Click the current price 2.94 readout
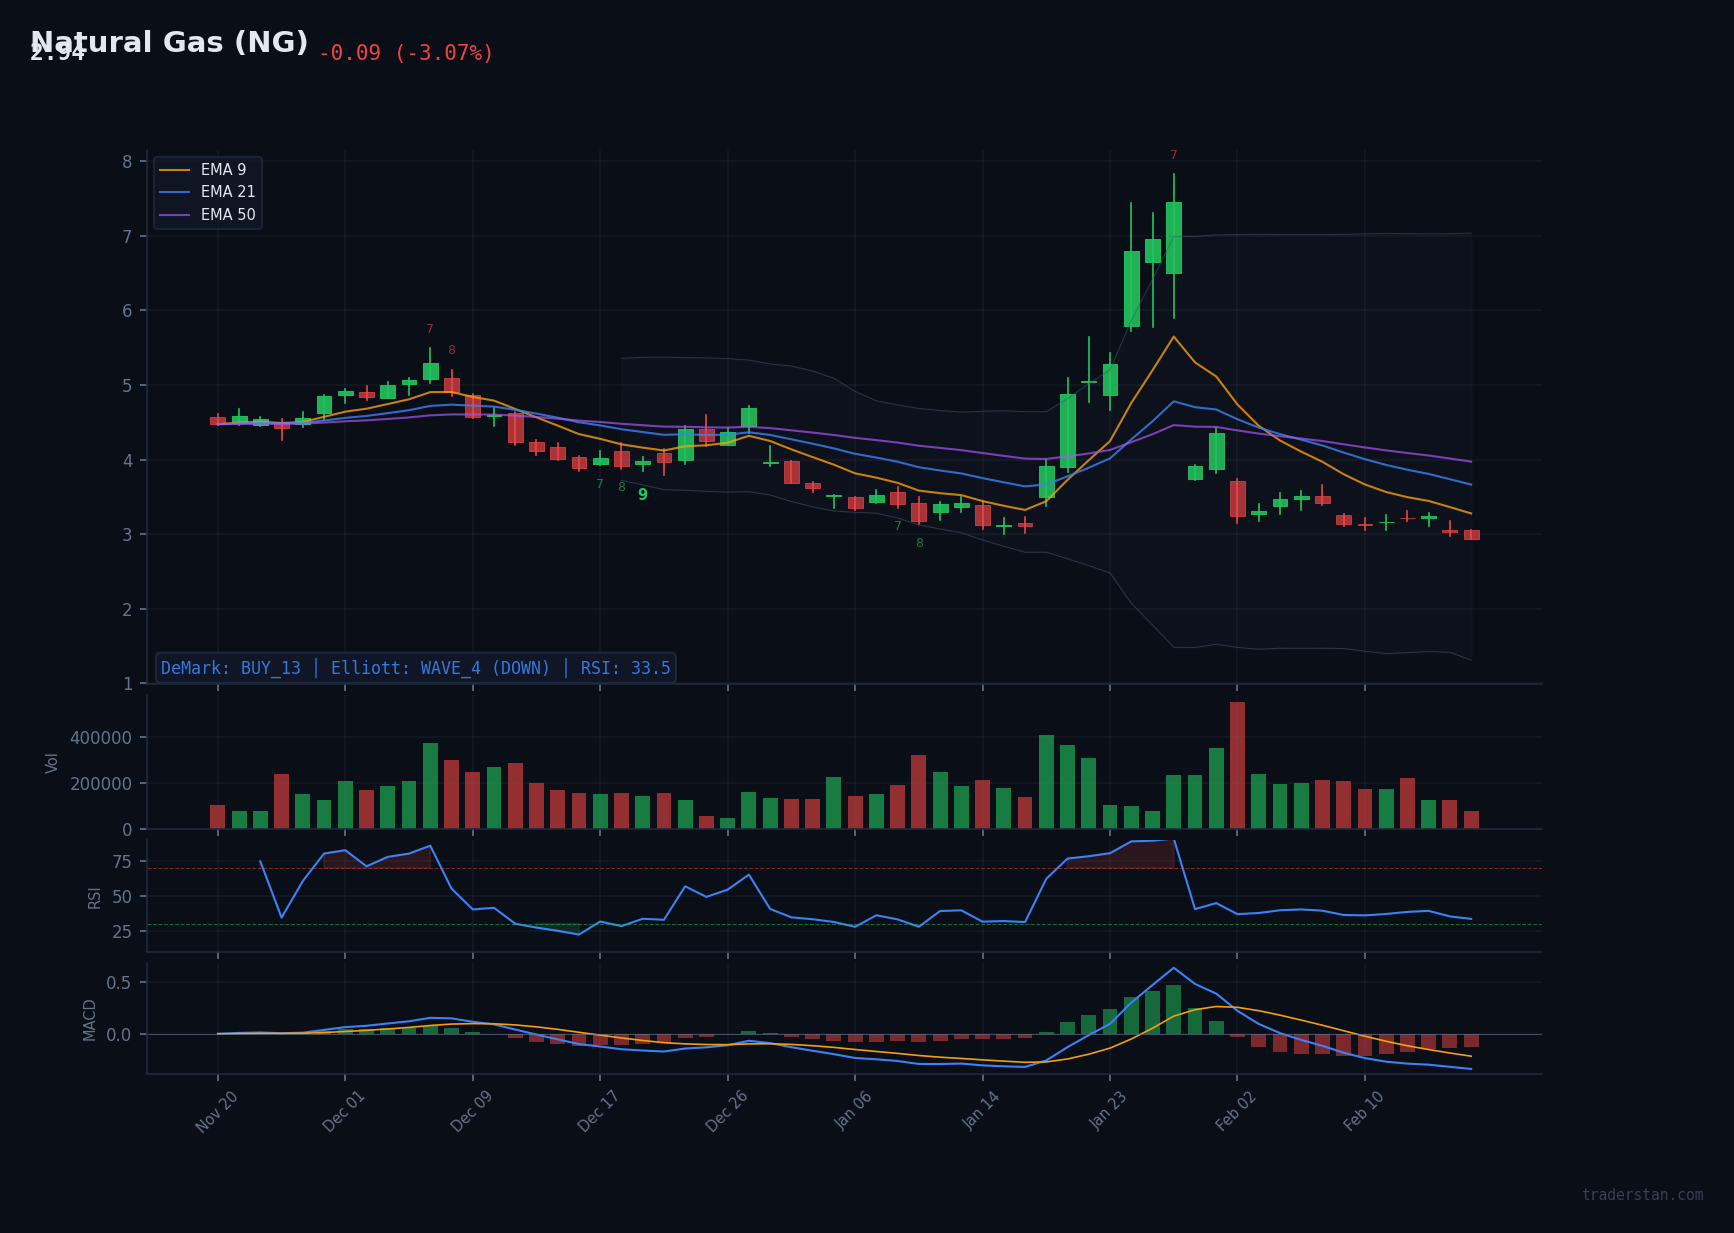 tap(57, 55)
